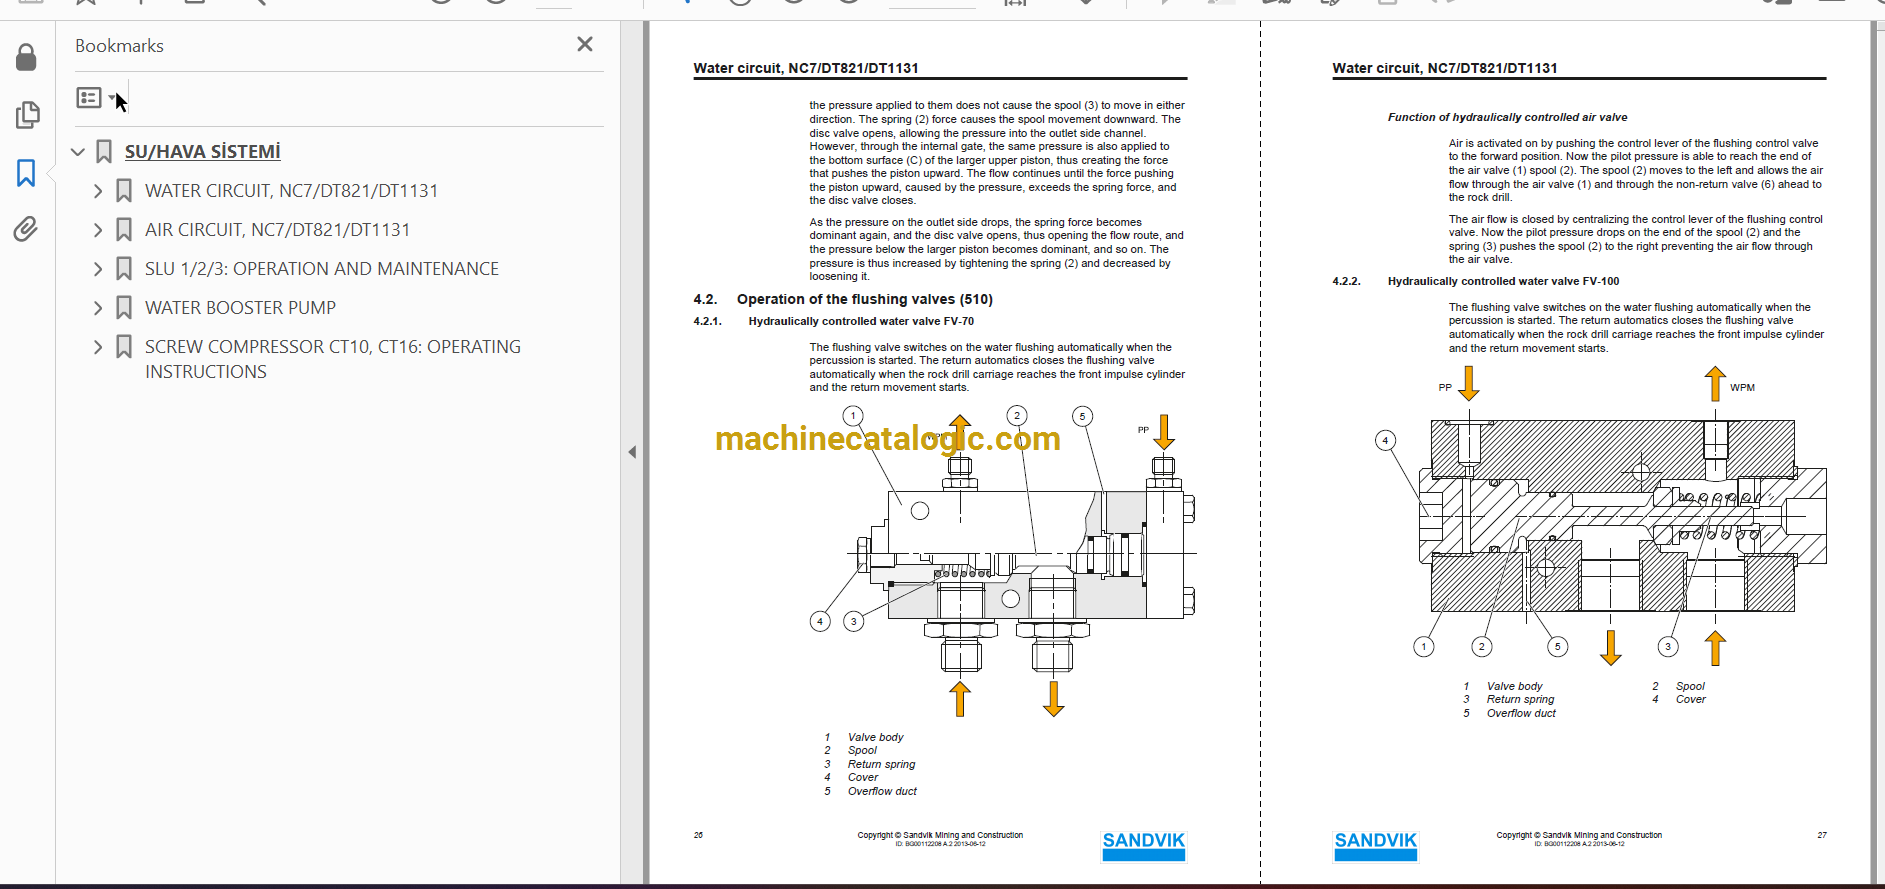Click the 'Bookmarks' panel title

pos(119,46)
